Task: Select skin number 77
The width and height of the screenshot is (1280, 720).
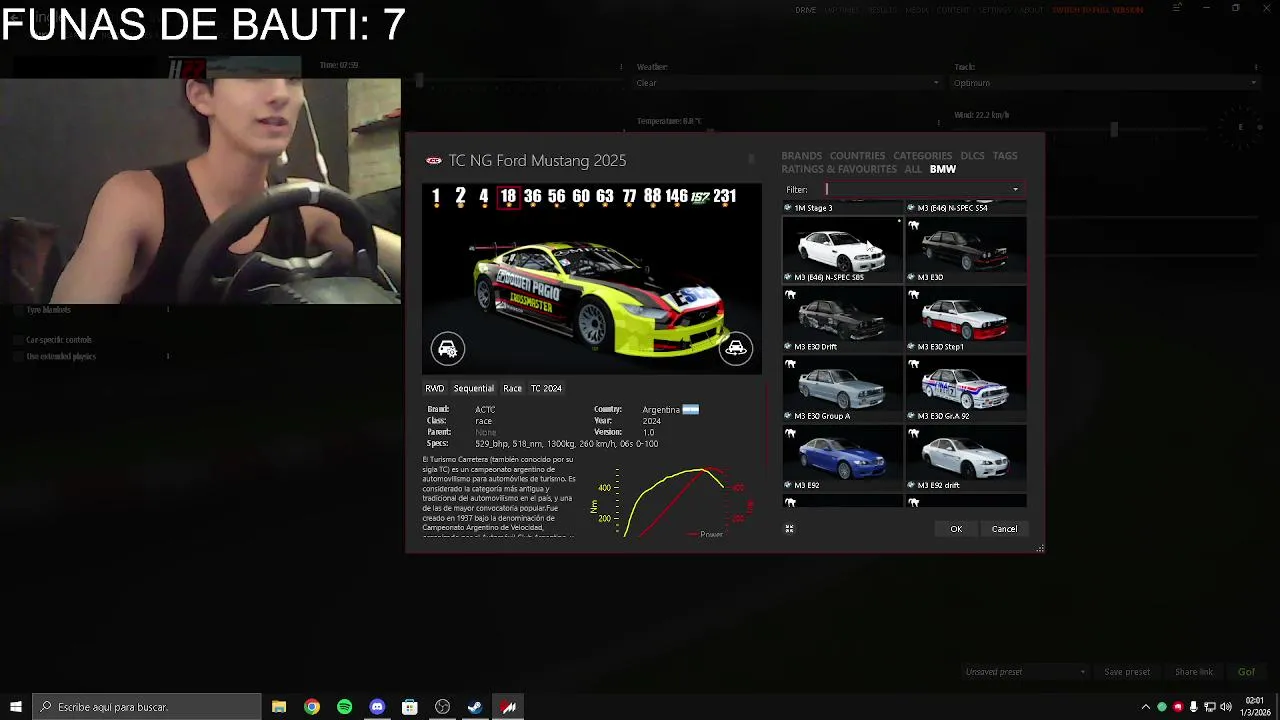Action: pyautogui.click(x=629, y=196)
